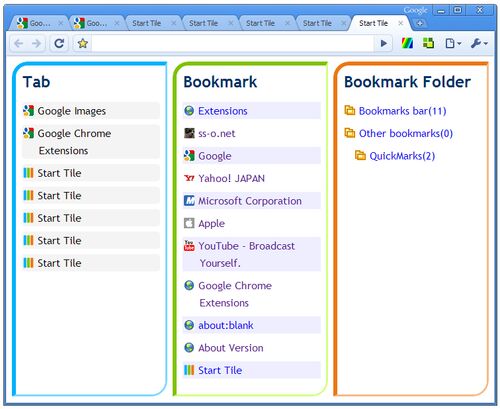Switch to the third browser tab, Start Tile
The height and width of the screenshot is (409, 500).
[152, 23]
